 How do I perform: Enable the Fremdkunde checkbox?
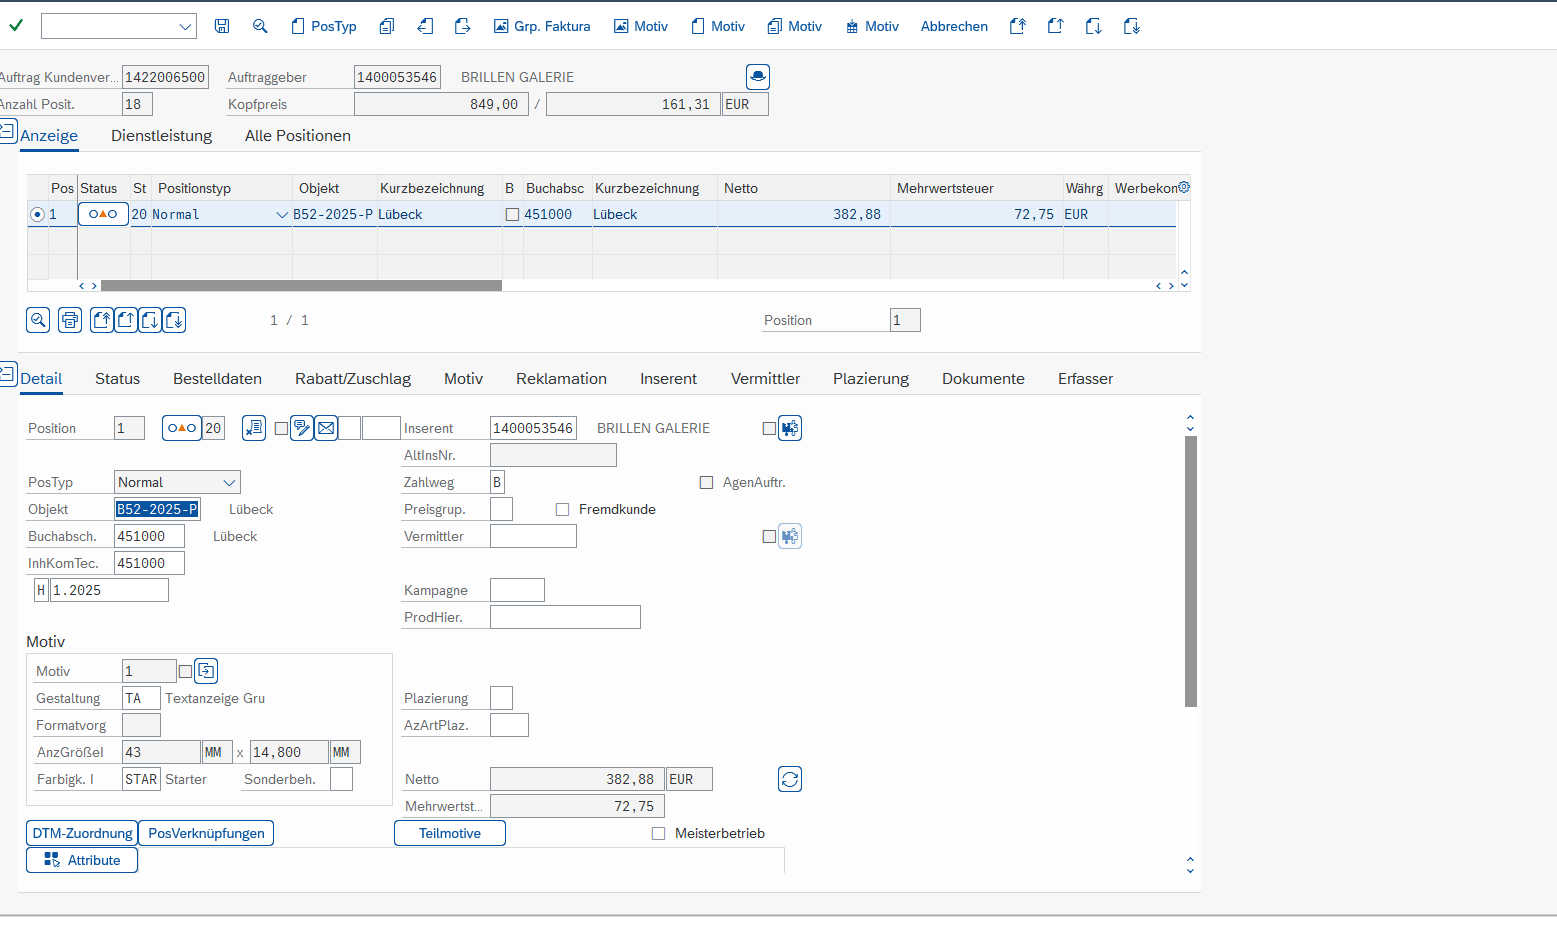[x=562, y=509]
